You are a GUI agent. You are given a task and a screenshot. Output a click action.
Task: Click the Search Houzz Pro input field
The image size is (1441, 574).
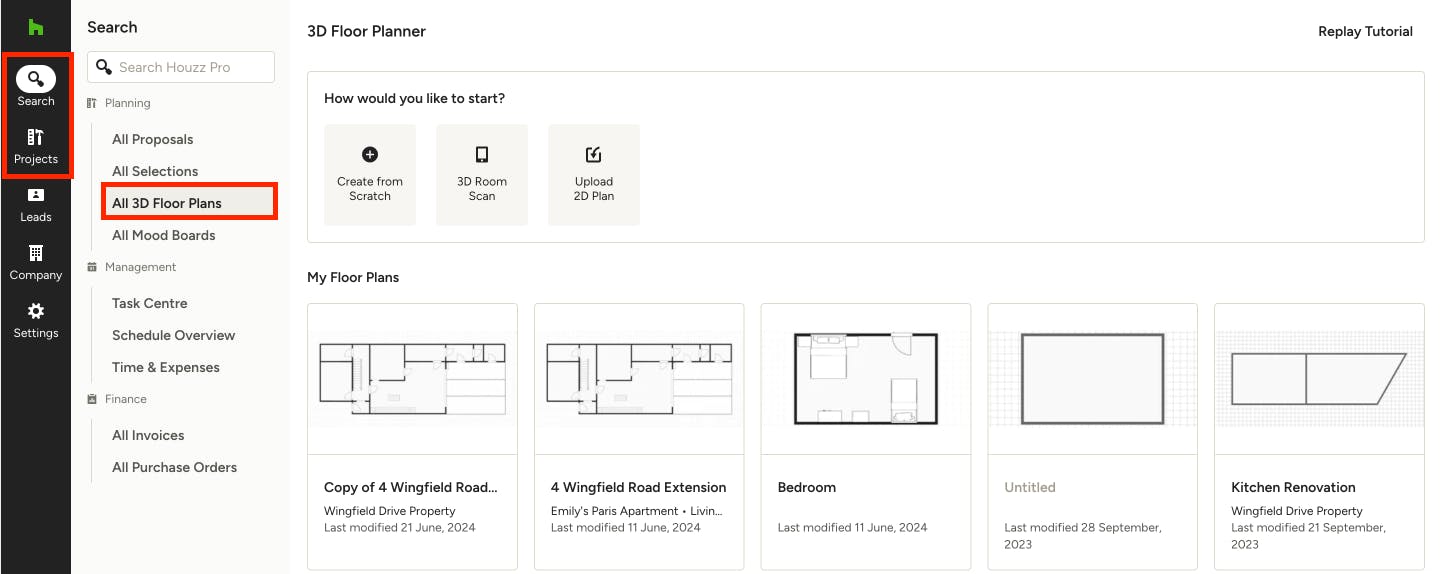(181, 67)
